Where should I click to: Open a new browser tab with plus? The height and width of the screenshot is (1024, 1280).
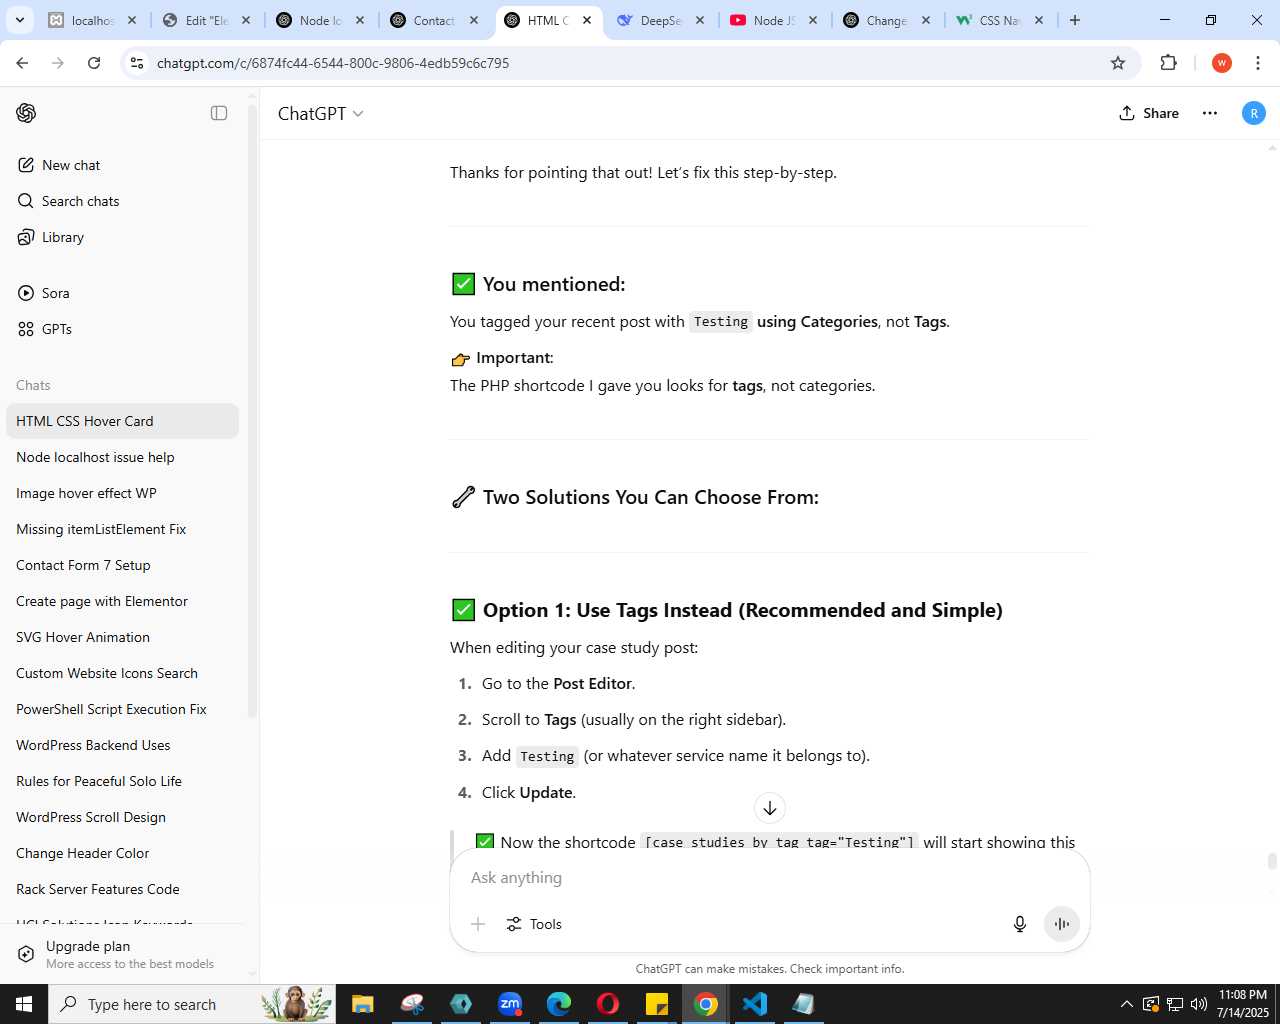(1075, 20)
